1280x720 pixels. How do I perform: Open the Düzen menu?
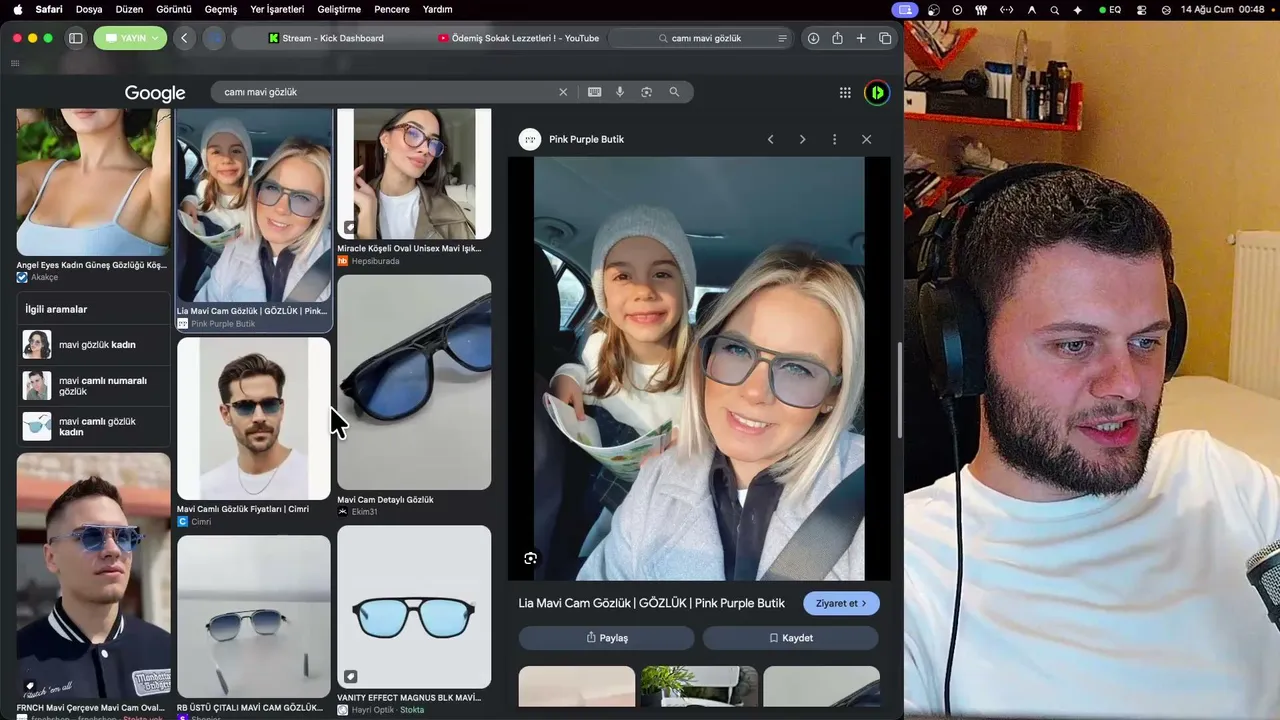click(x=129, y=9)
